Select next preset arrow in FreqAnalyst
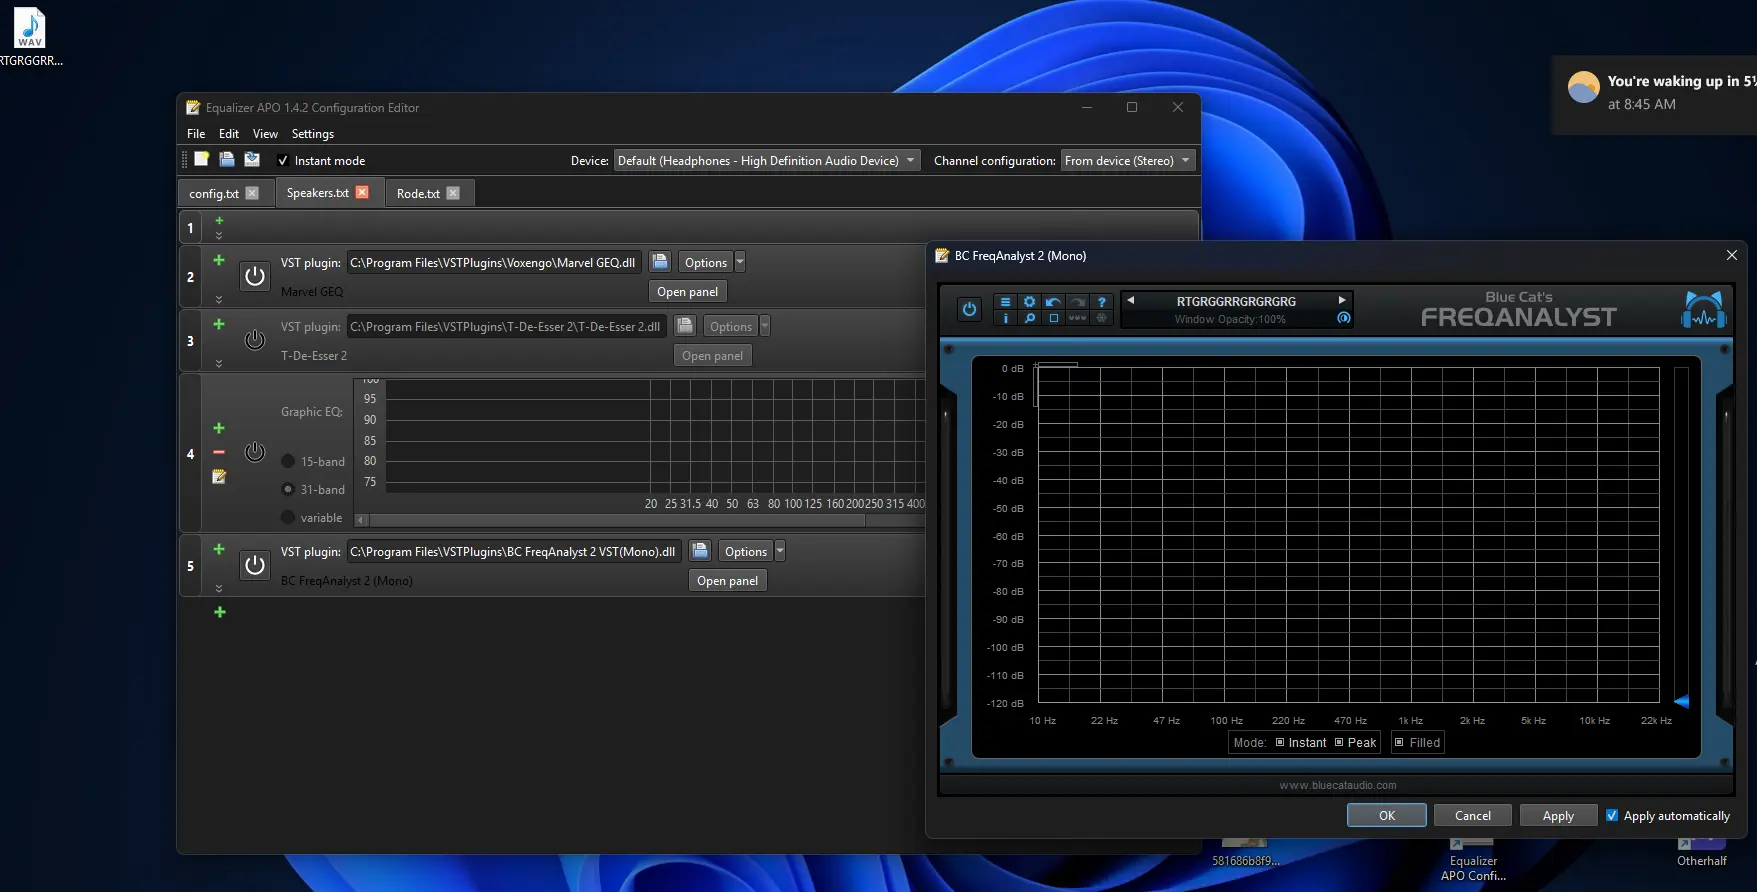Screen dimensions: 1757x892 (x=1342, y=300)
